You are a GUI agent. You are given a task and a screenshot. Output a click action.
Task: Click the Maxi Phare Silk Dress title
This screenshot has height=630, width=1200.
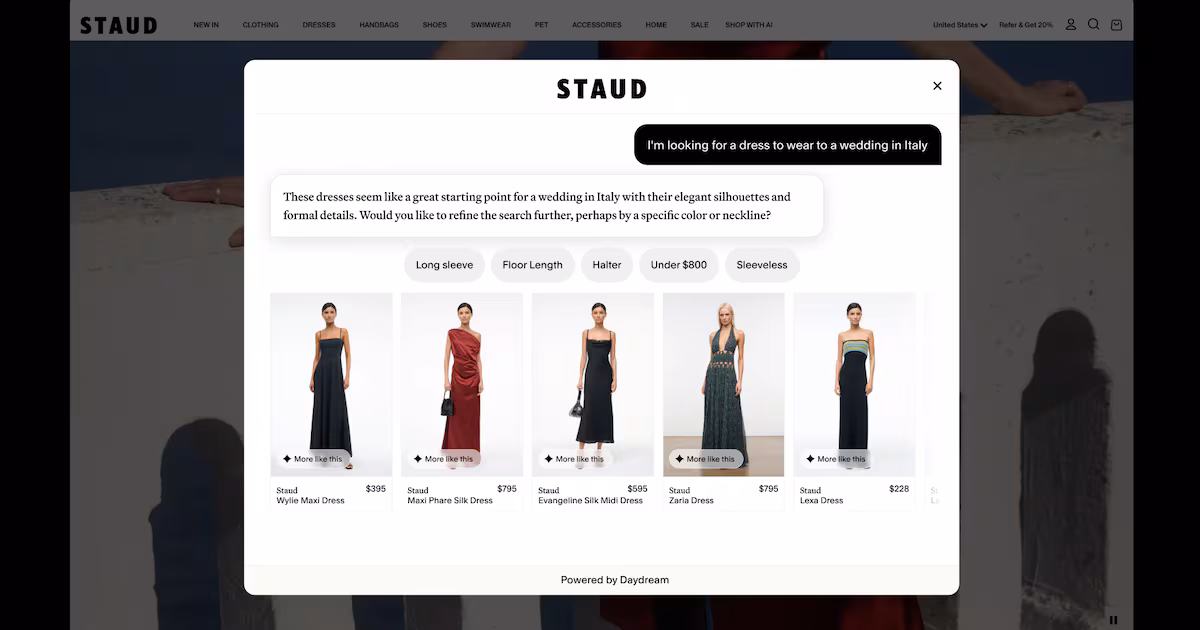[450, 501]
